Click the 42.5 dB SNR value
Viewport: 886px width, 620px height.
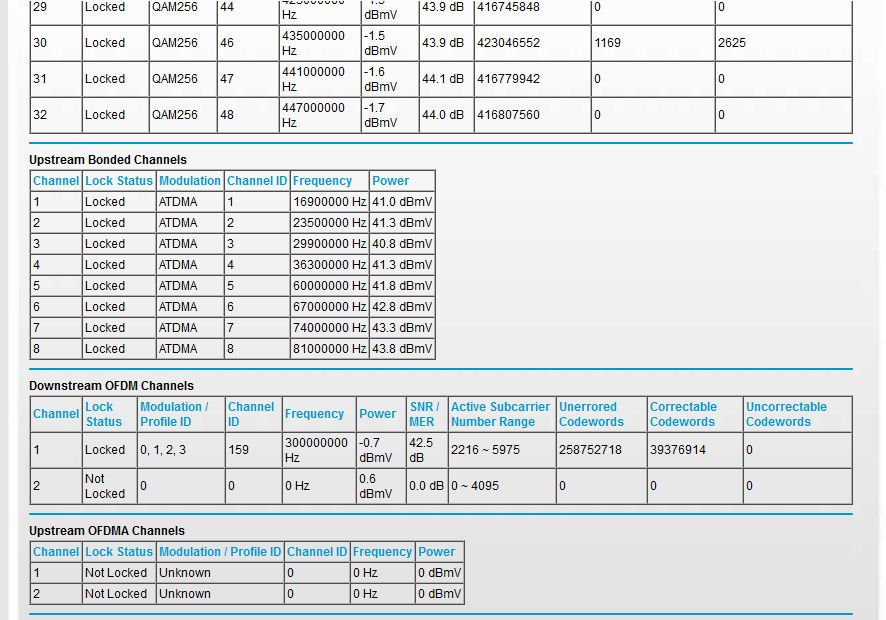pyautogui.click(x=421, y=450)
